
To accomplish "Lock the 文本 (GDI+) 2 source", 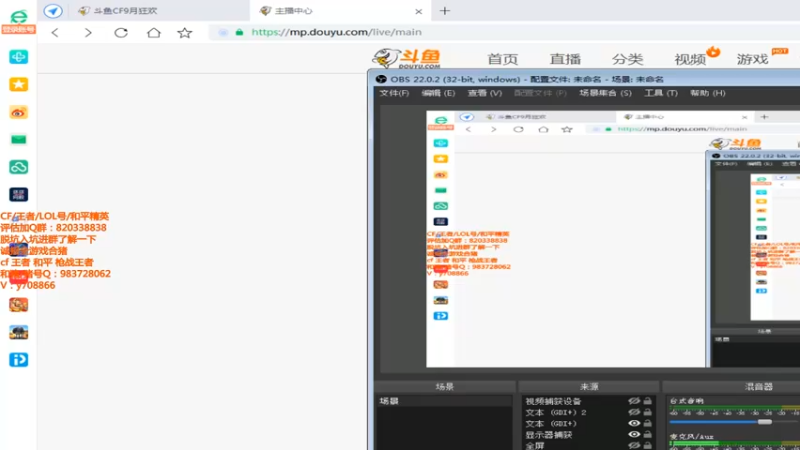I will pyautogui.click(x=647, y=412).
